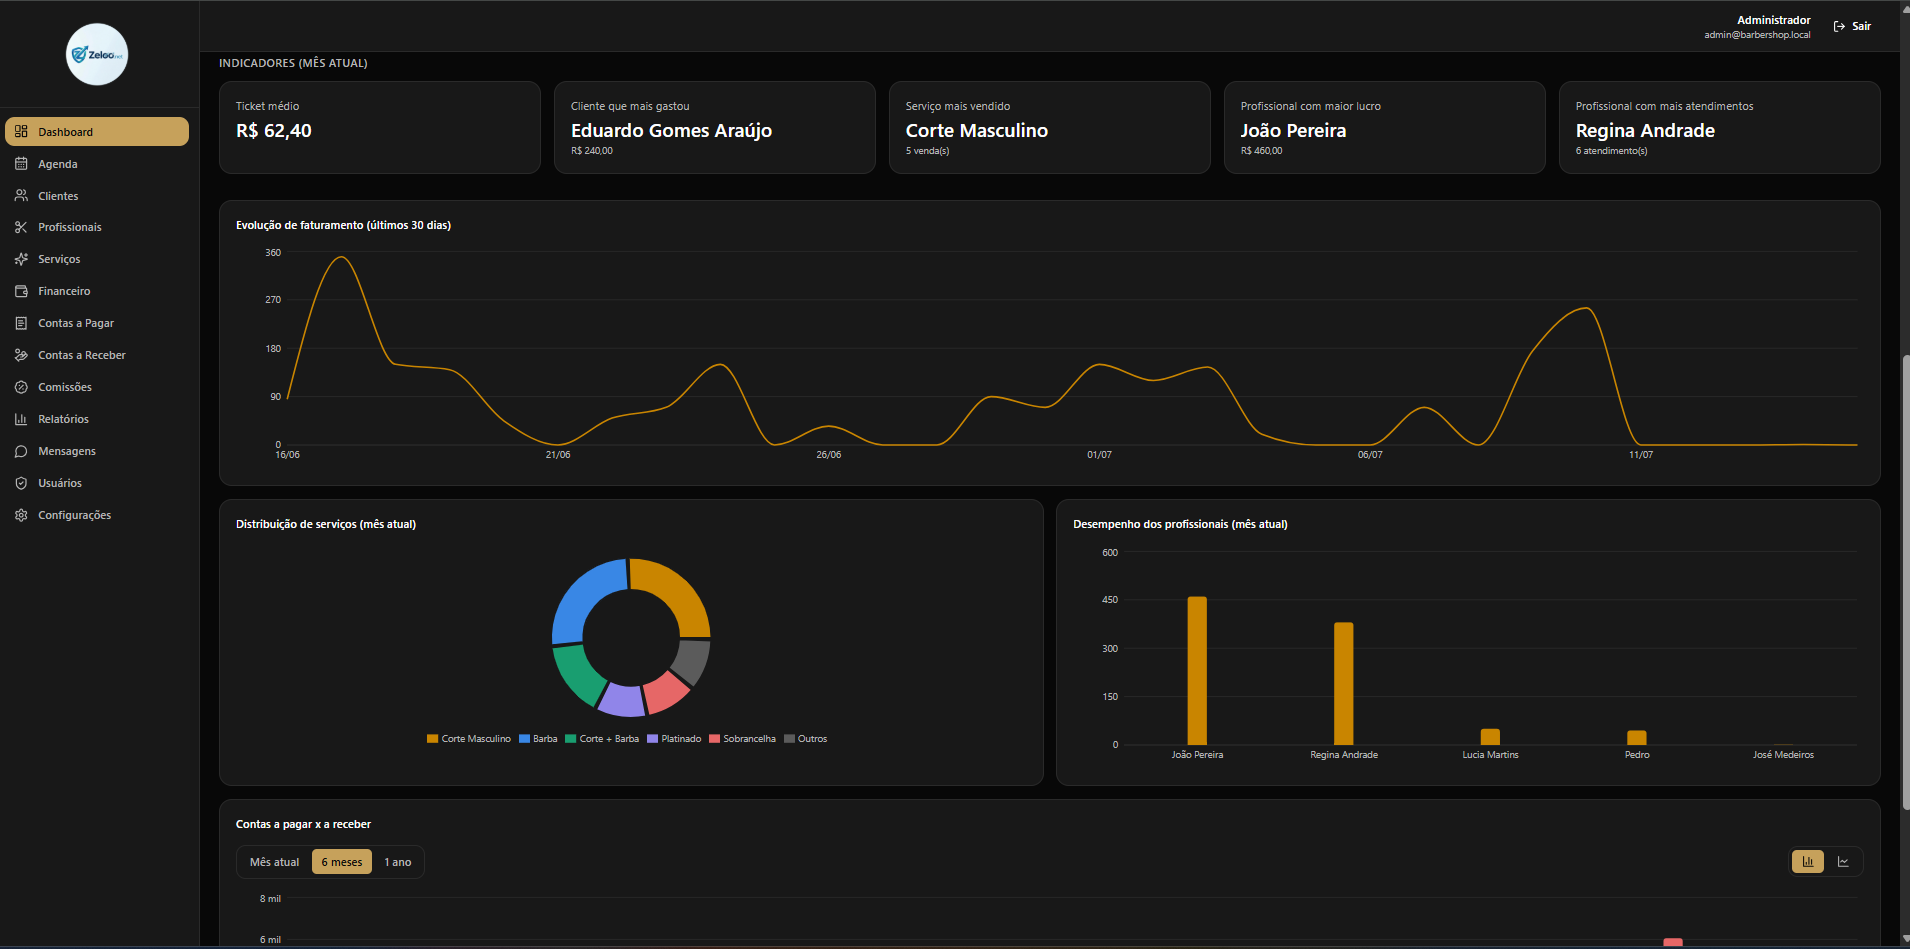Viewport: 1910px width, 949px height.
Task: Click the Pedro bar in performance chart
Action: [1637, 738]
